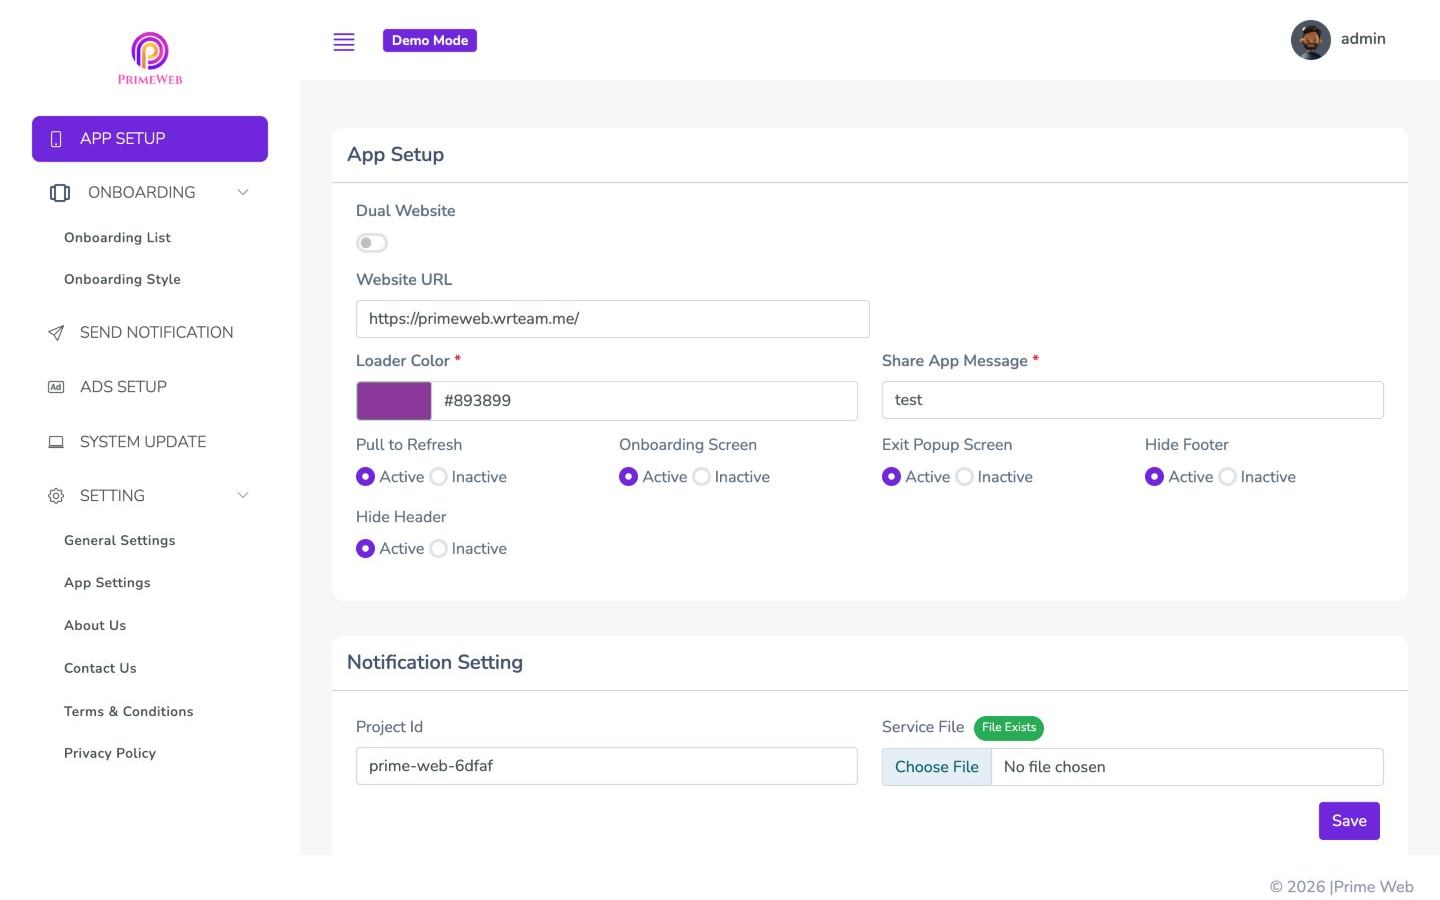Open Privacy Policy settings

point(110,754)
